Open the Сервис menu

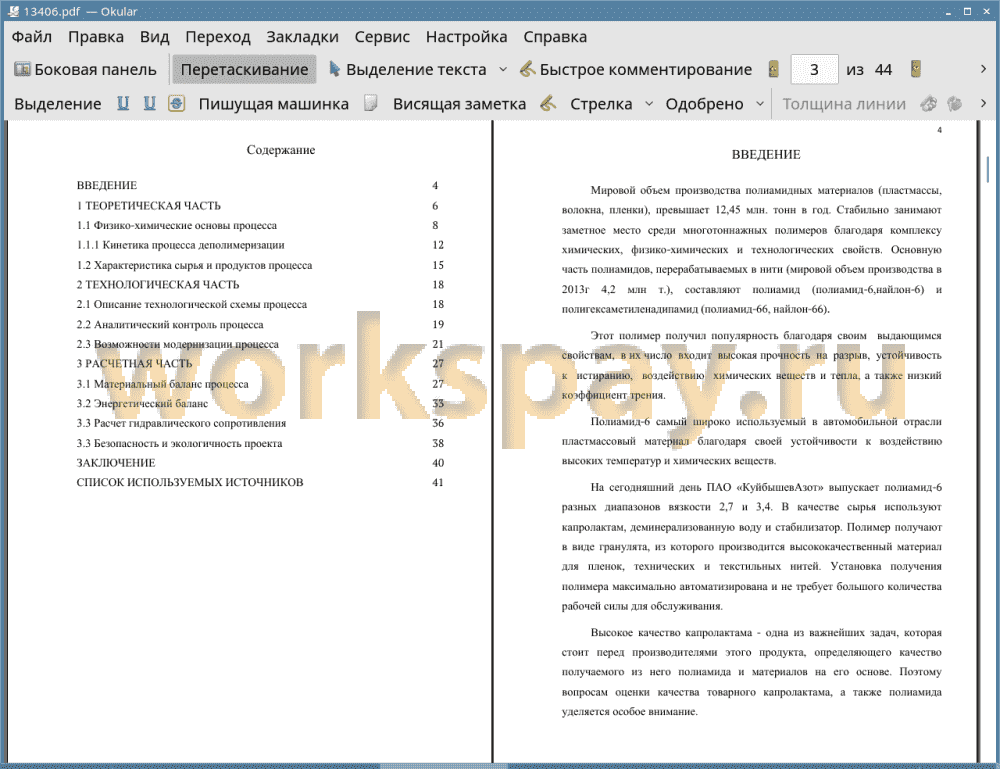382,37
